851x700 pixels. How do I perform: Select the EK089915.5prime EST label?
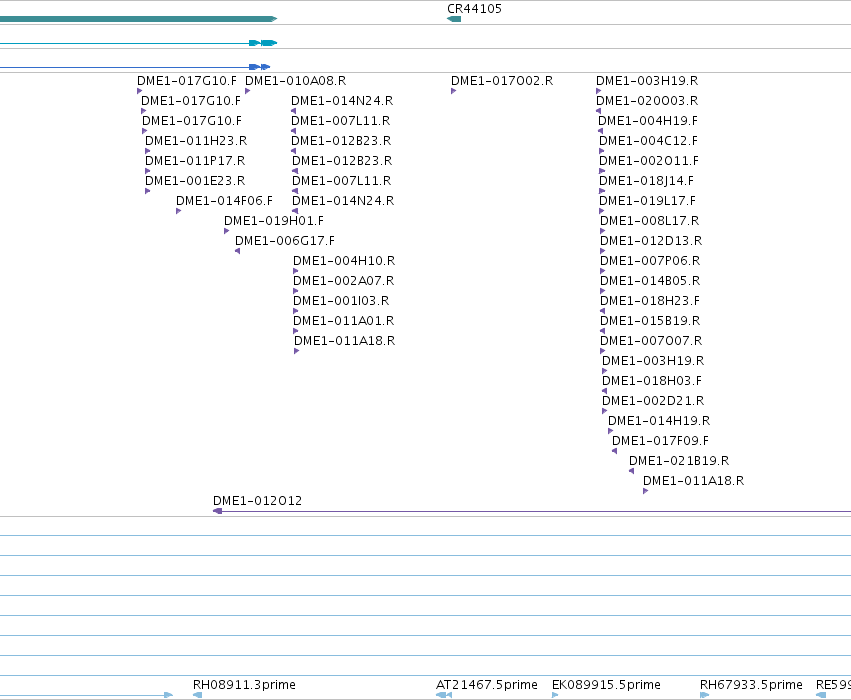tap(606, 685)
